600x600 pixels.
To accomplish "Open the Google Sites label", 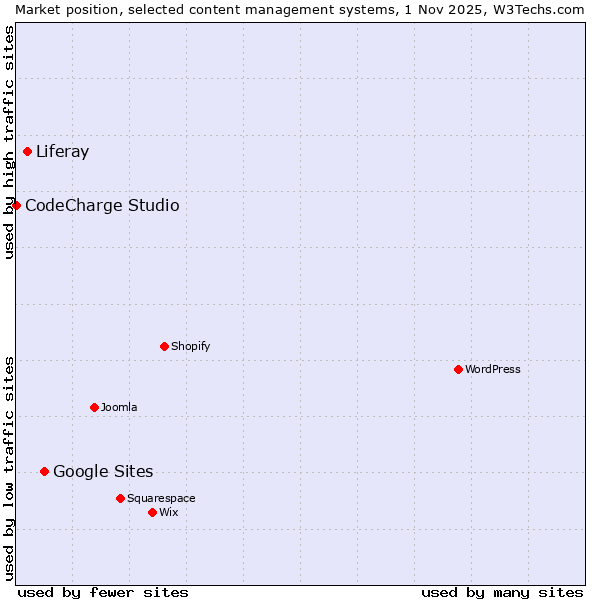I will [x=103, y=472].
